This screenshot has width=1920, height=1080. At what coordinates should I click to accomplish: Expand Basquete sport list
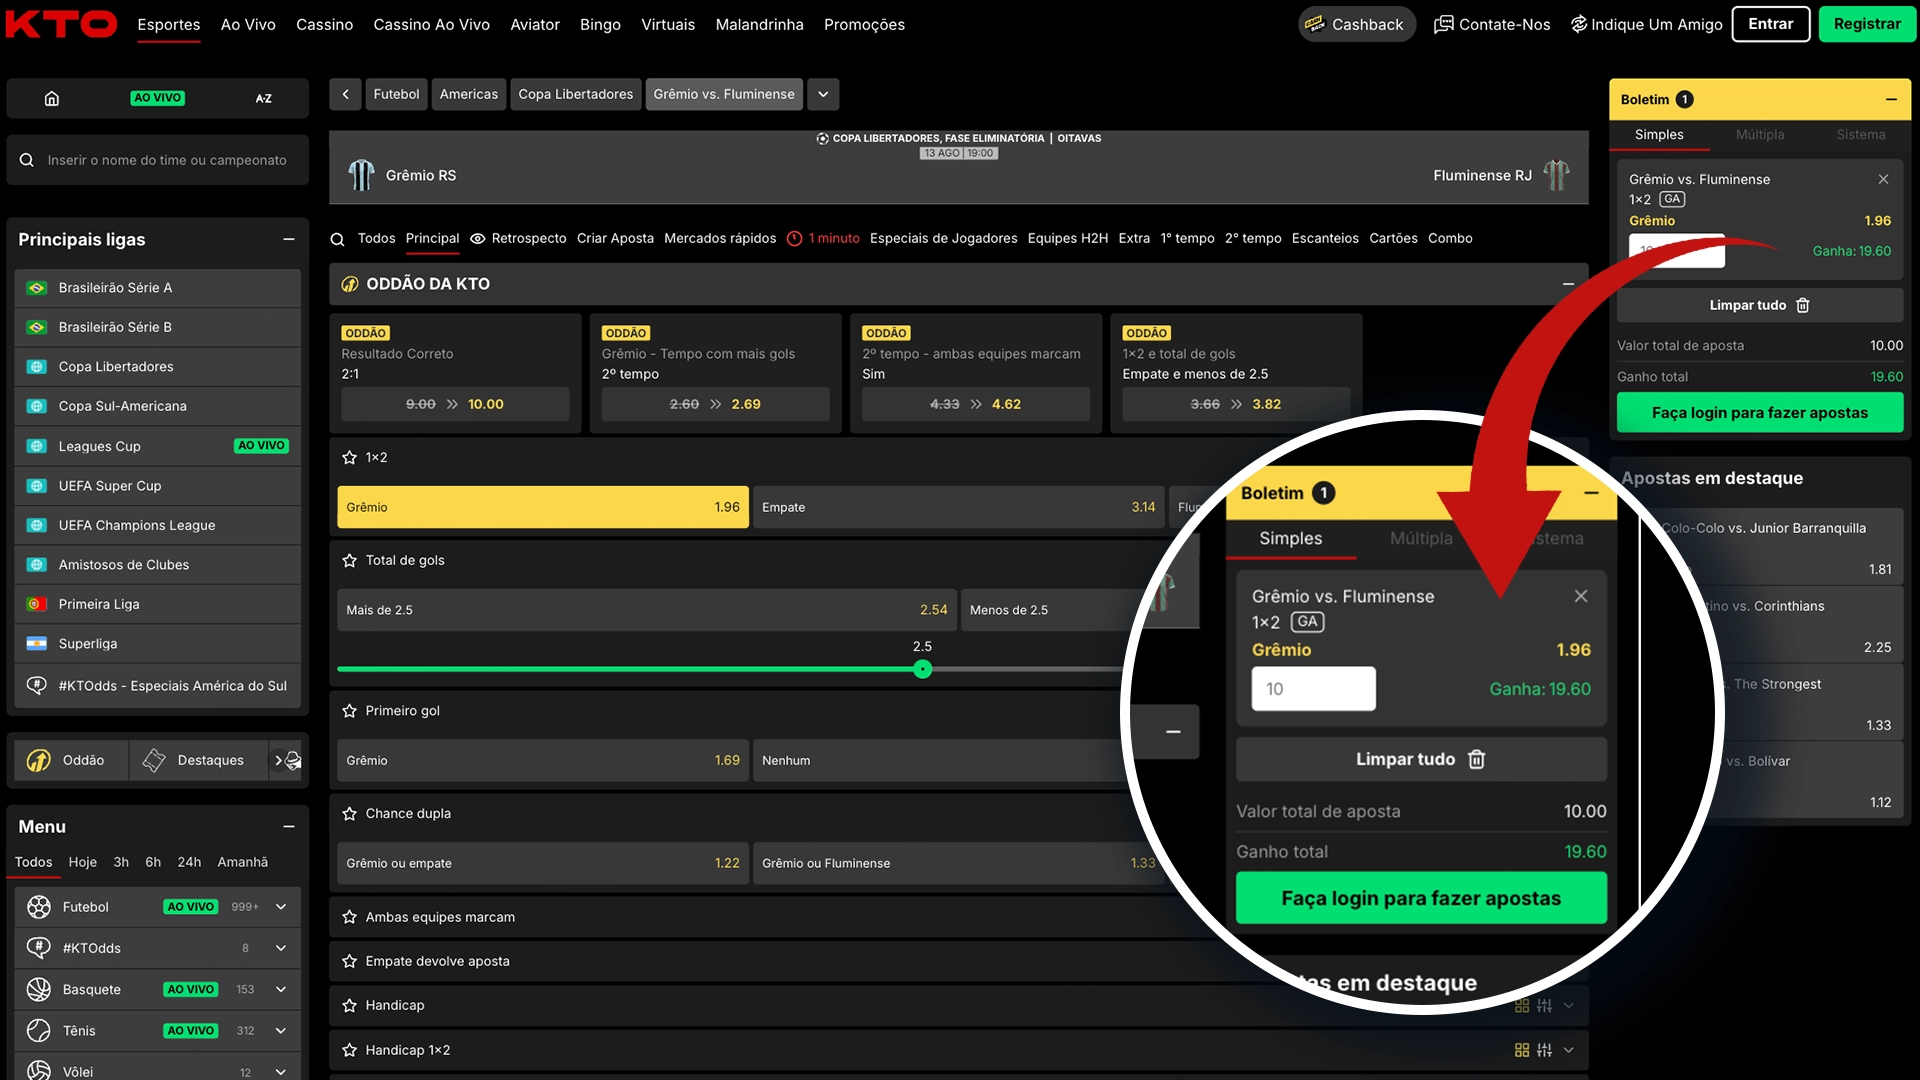281,989
